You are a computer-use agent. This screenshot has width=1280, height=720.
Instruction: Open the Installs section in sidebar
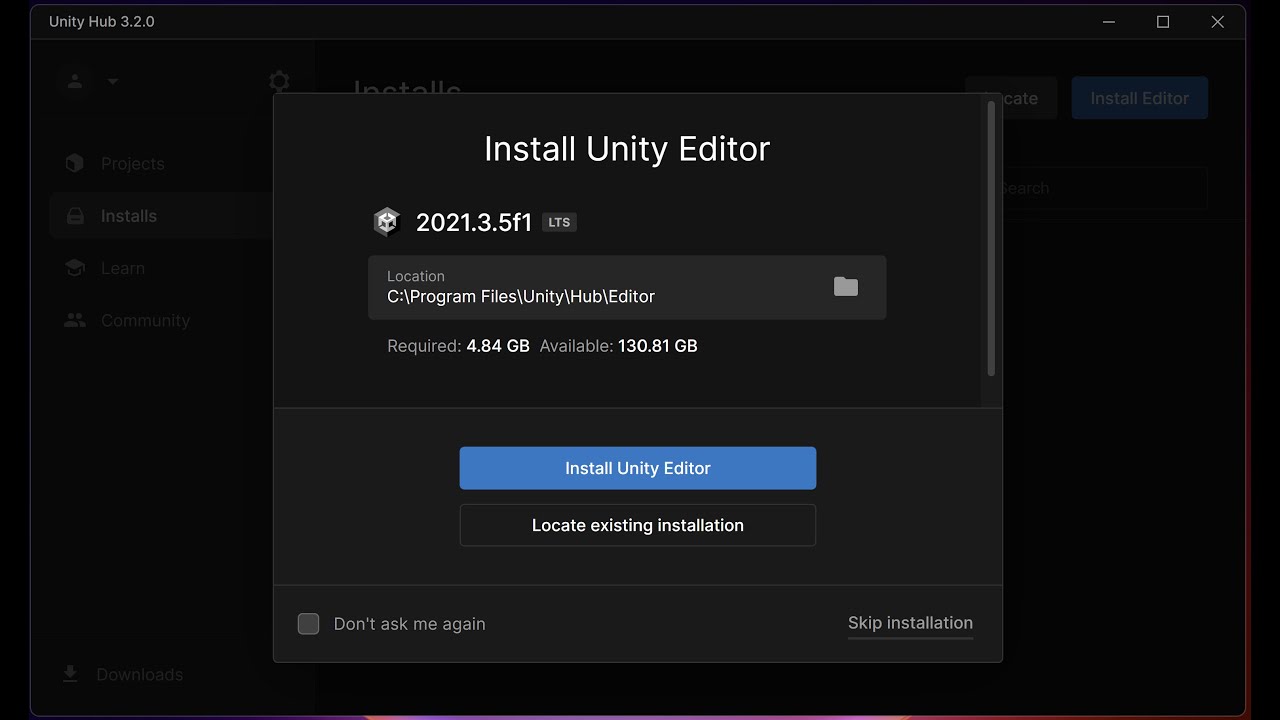pos(160,216)
